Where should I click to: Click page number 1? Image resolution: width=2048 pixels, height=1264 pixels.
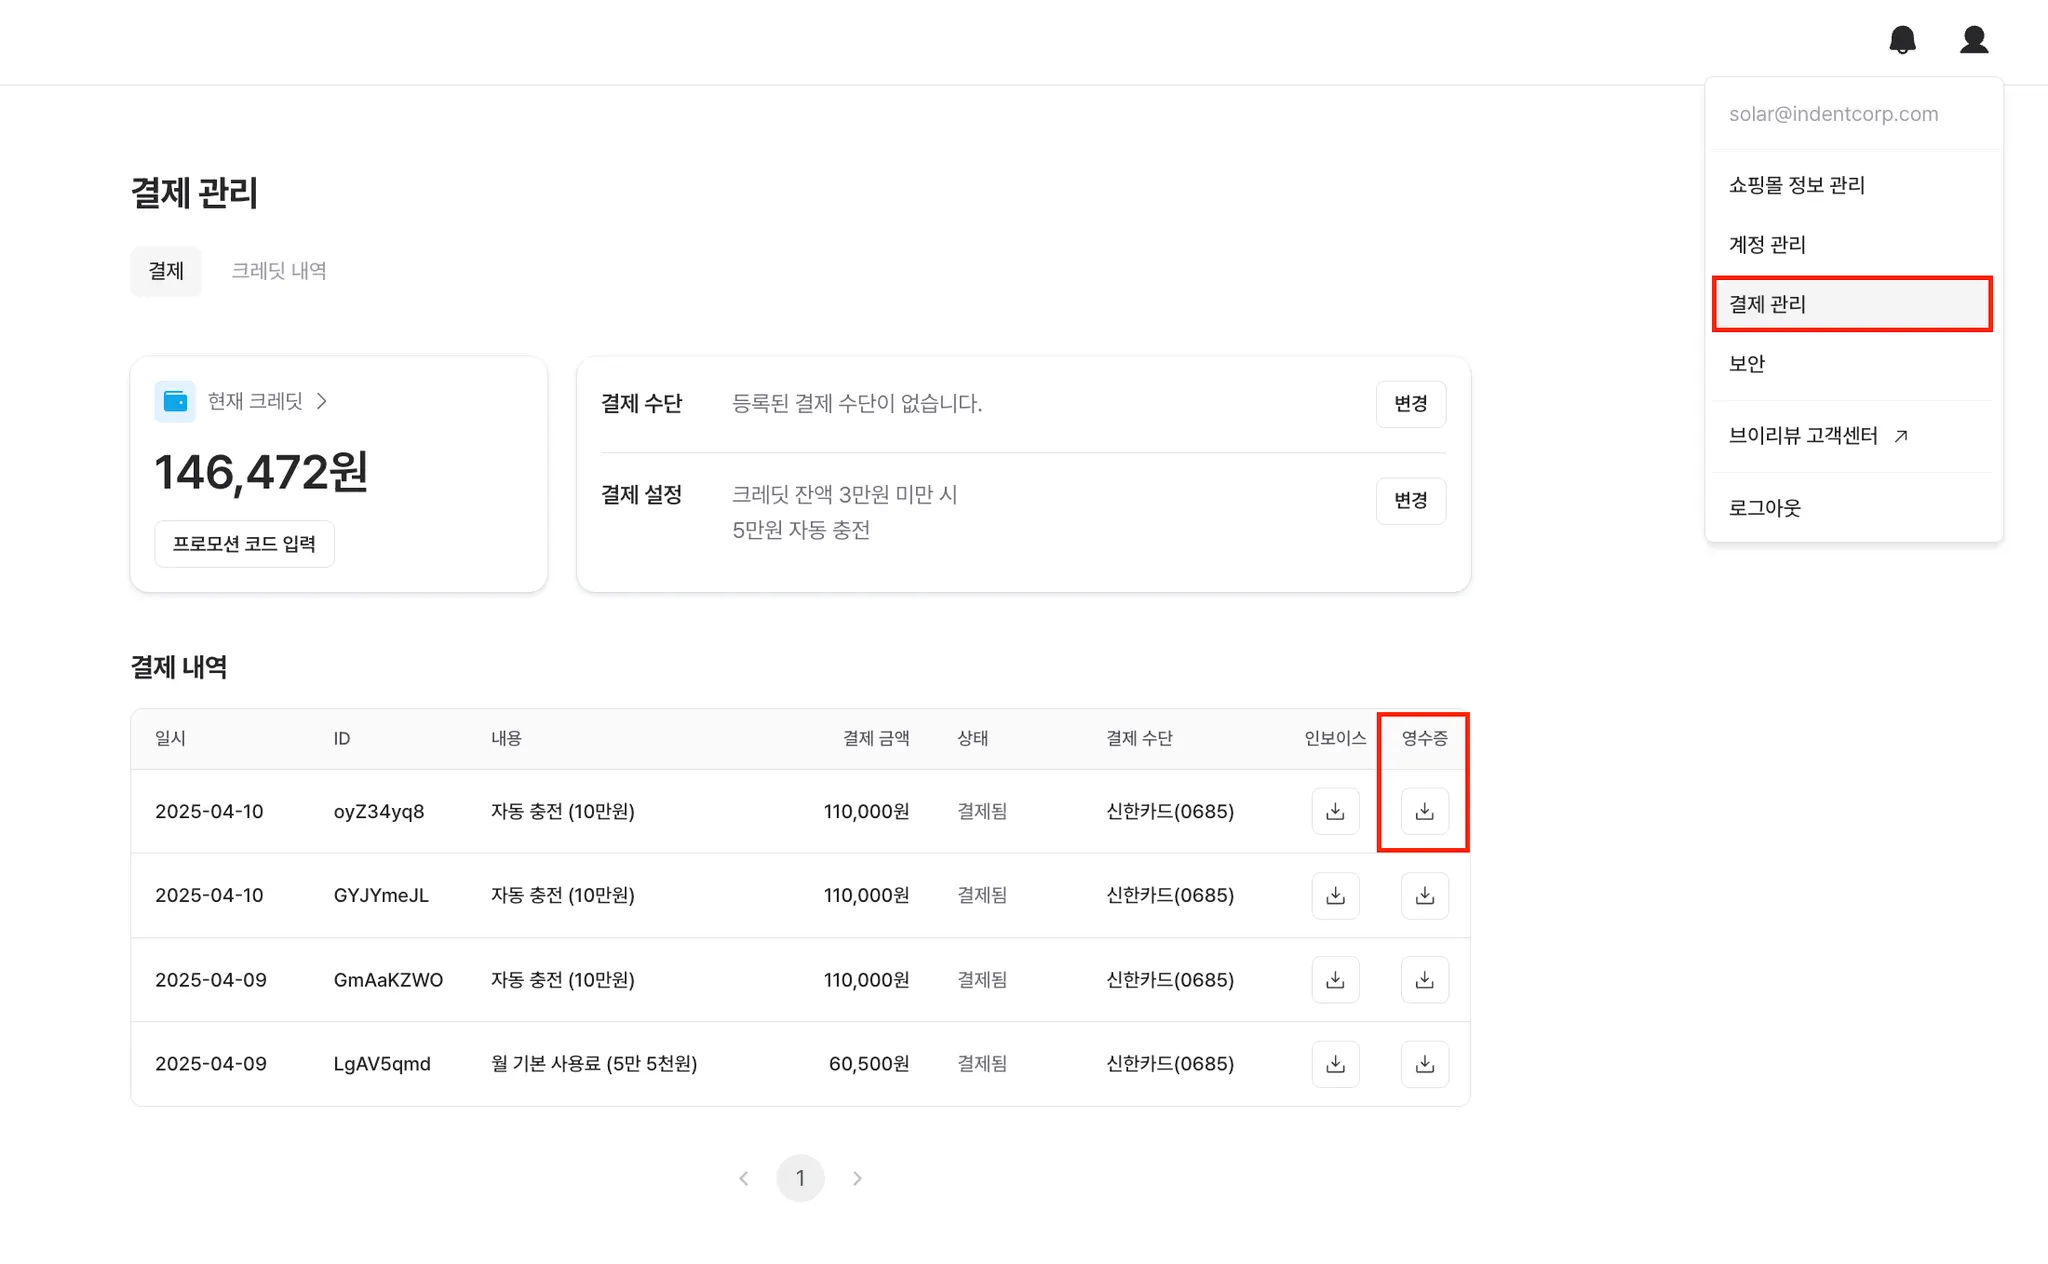[800, 1178]
